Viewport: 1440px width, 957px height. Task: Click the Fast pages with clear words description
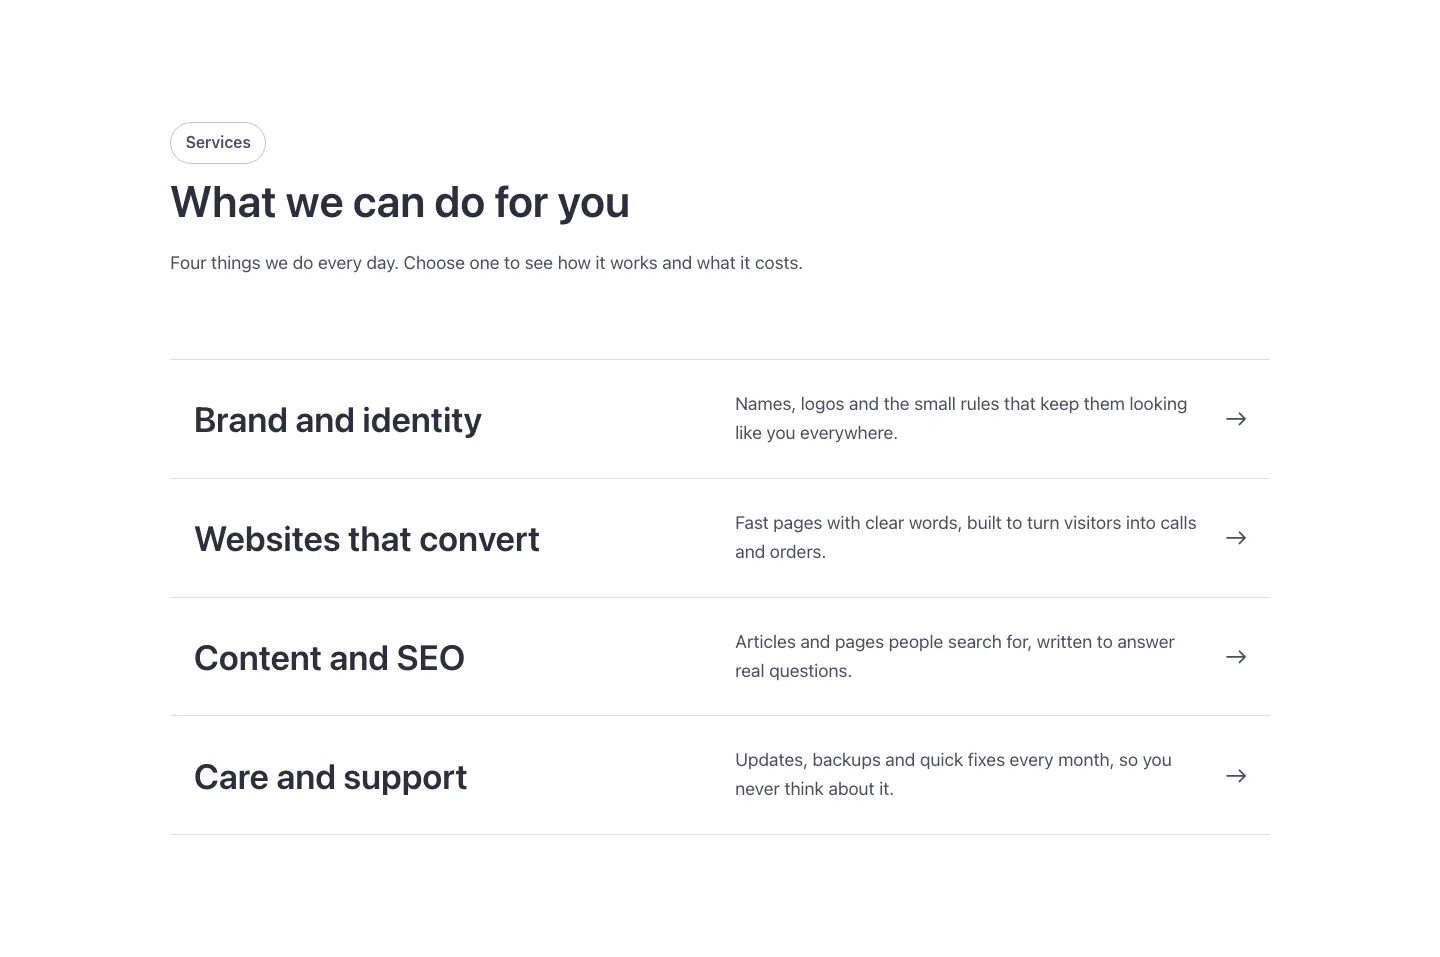point(965,538)
